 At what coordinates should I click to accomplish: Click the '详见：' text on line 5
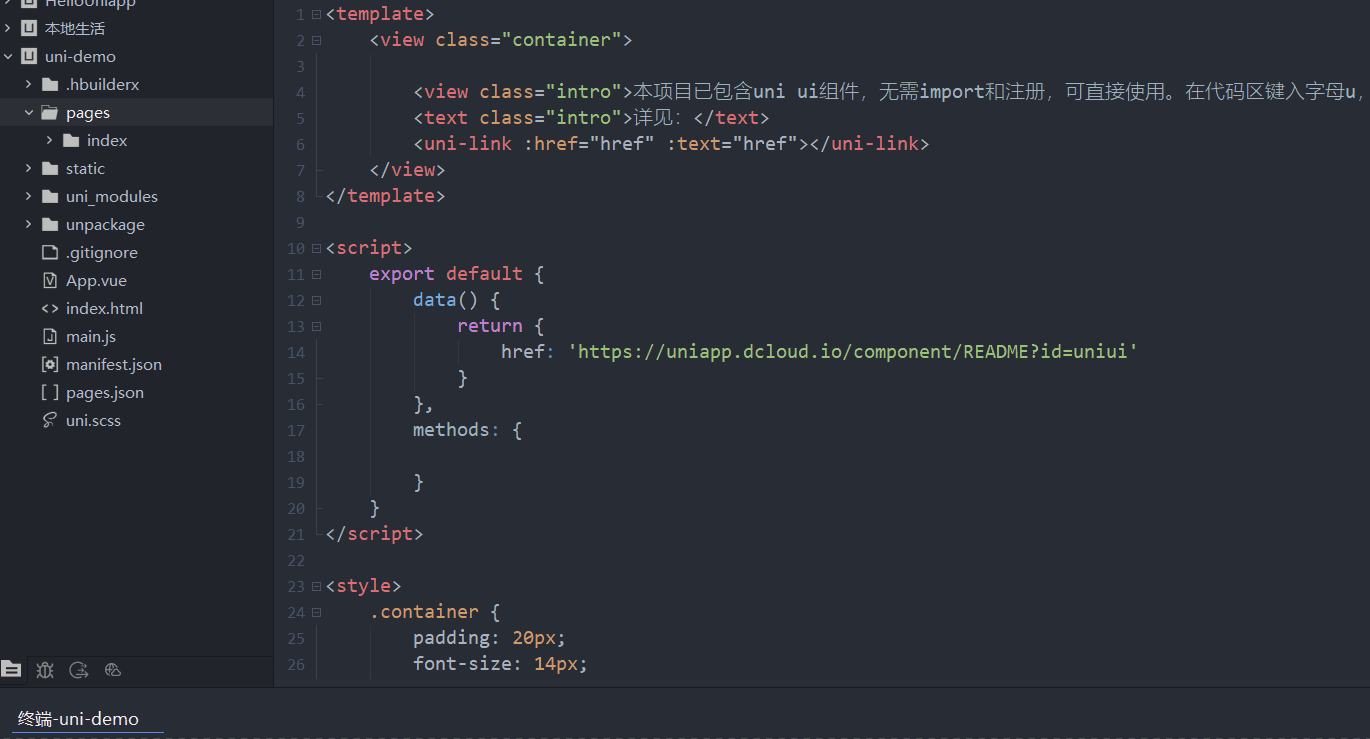658,118
